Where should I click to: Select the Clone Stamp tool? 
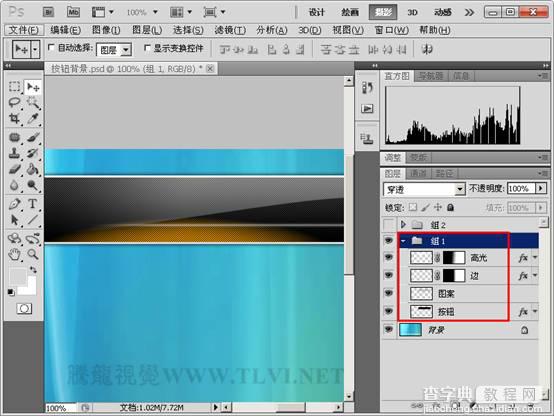14,153
